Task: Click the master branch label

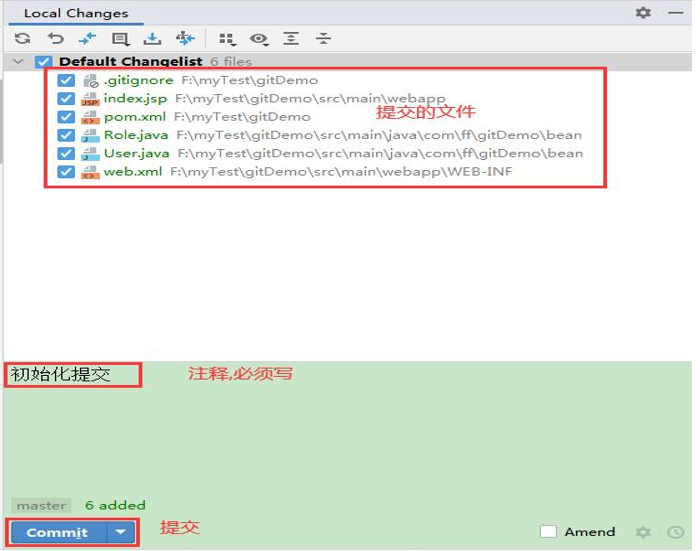Action: click(x=41, y=505)
